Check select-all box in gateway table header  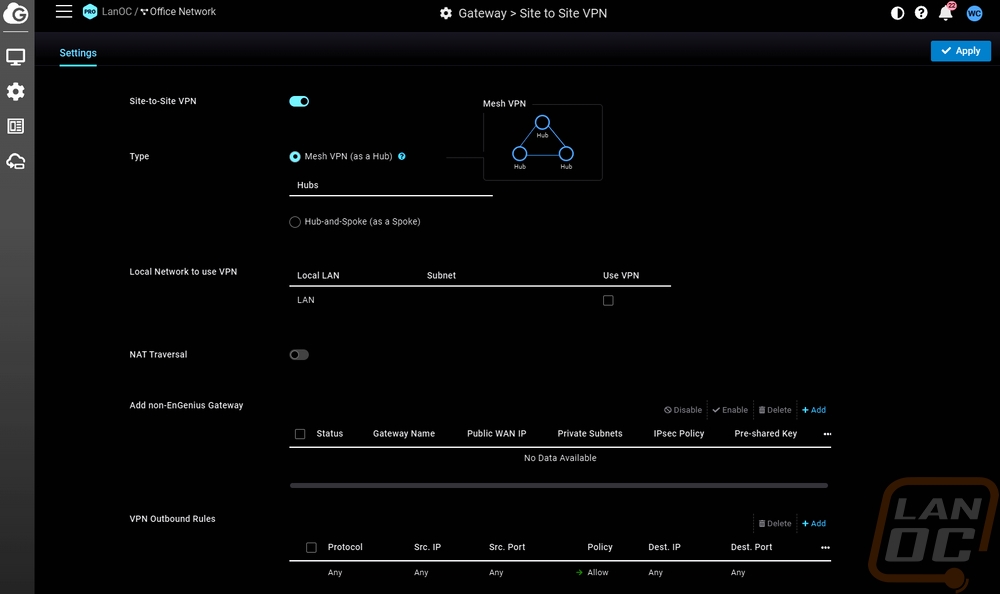(300, 434)
